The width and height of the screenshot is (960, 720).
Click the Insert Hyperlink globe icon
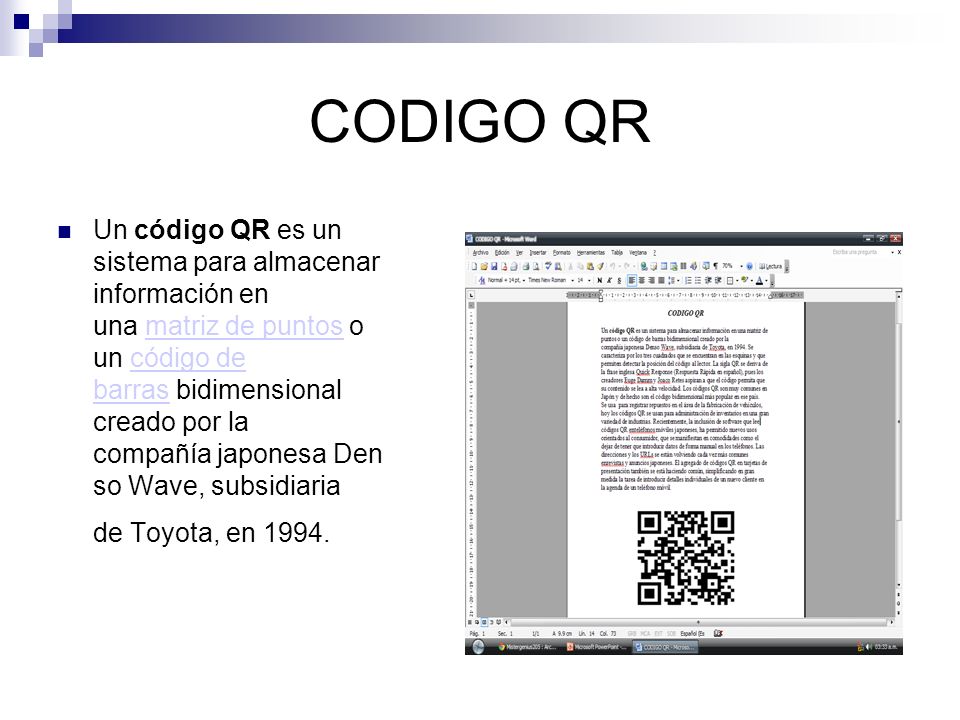[644, 266]
